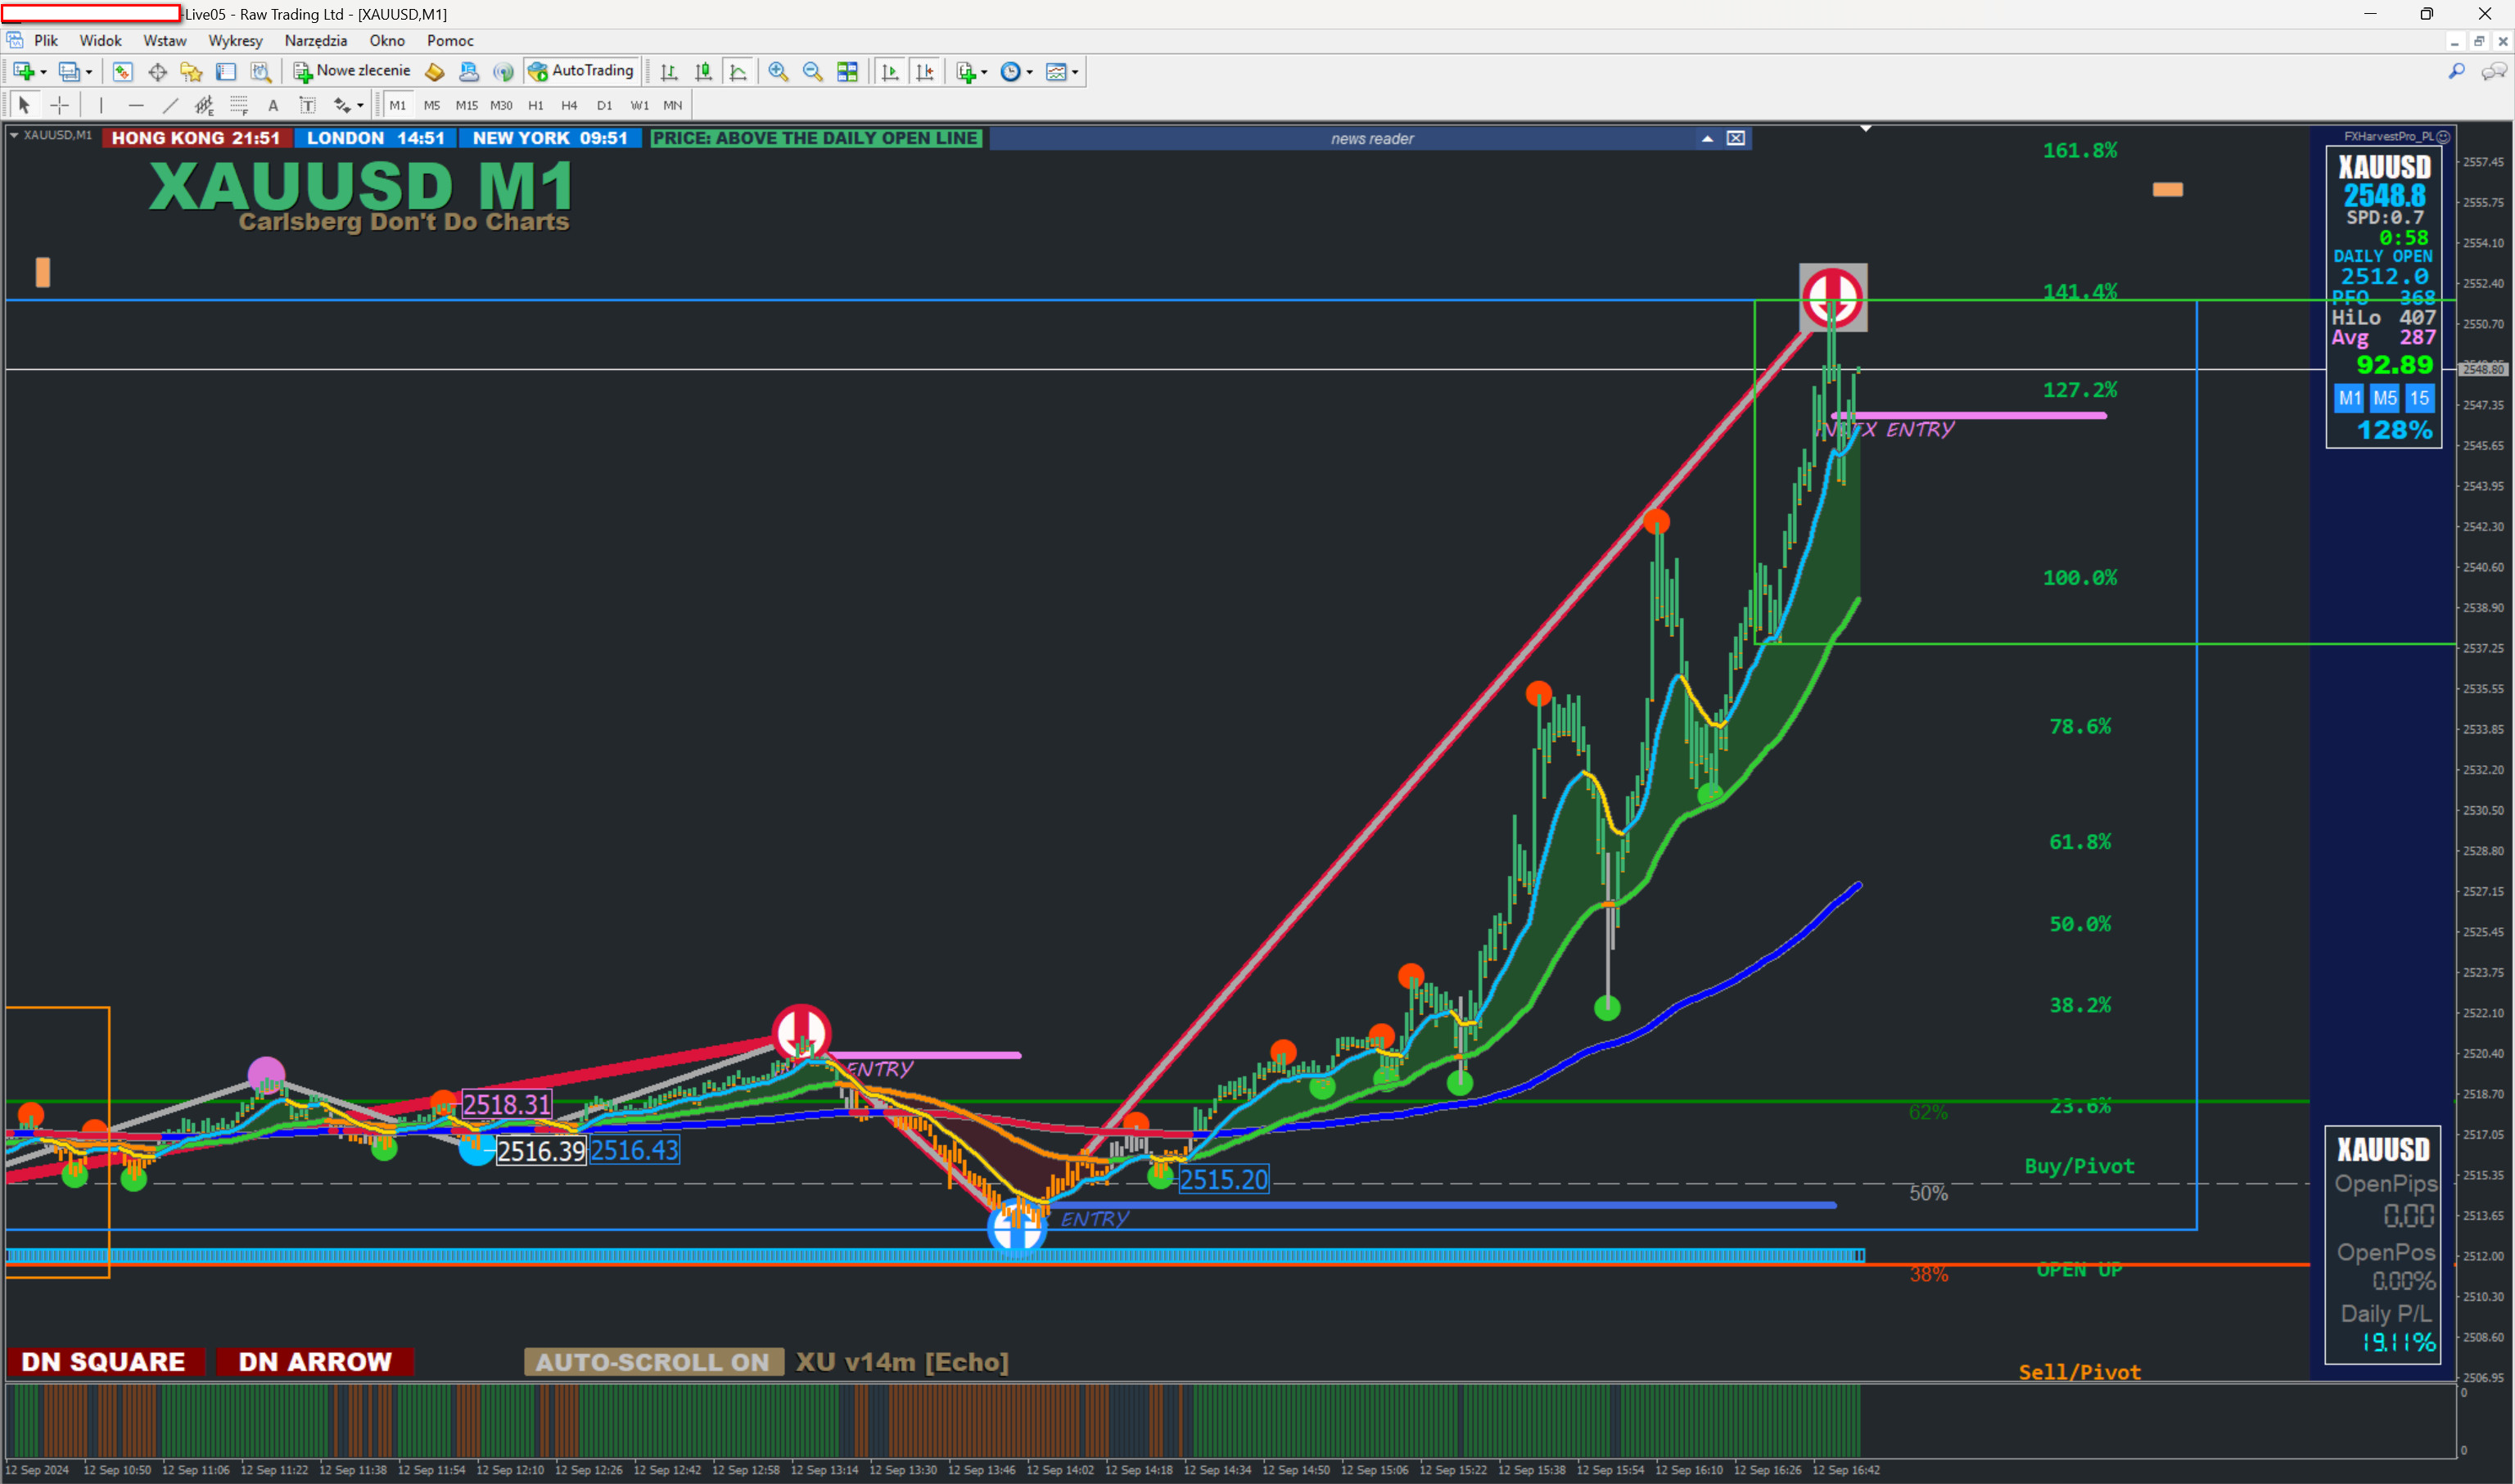Toggle AUTO-SCROLL ON chart button
This screenshot has width=2515, height=1484.
653,1362
